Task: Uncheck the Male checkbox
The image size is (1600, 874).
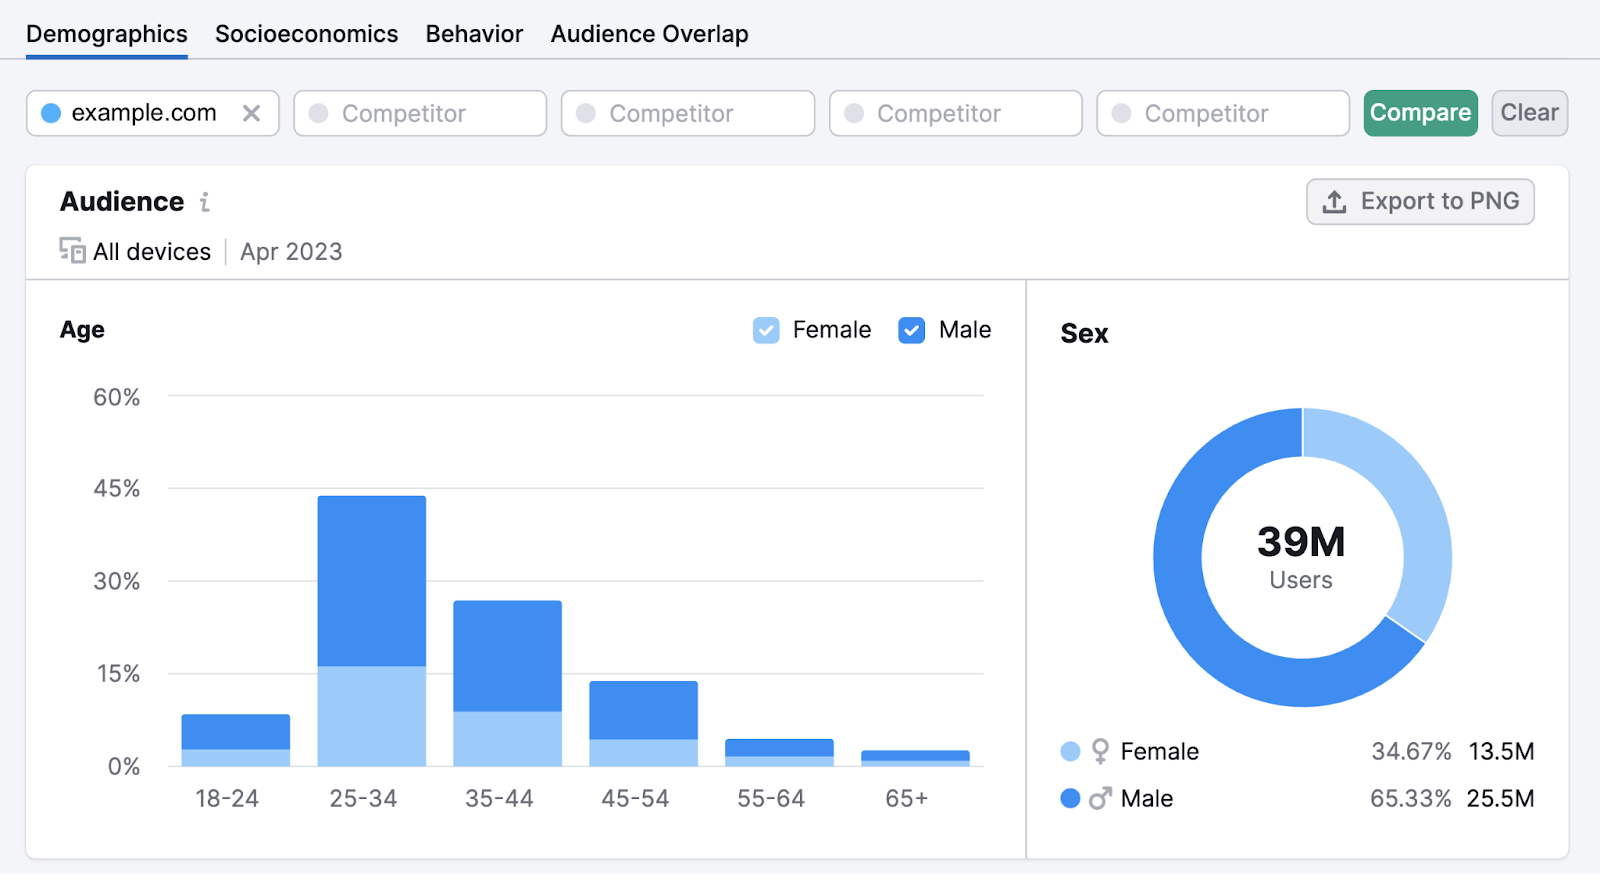Action: [911, 330]
